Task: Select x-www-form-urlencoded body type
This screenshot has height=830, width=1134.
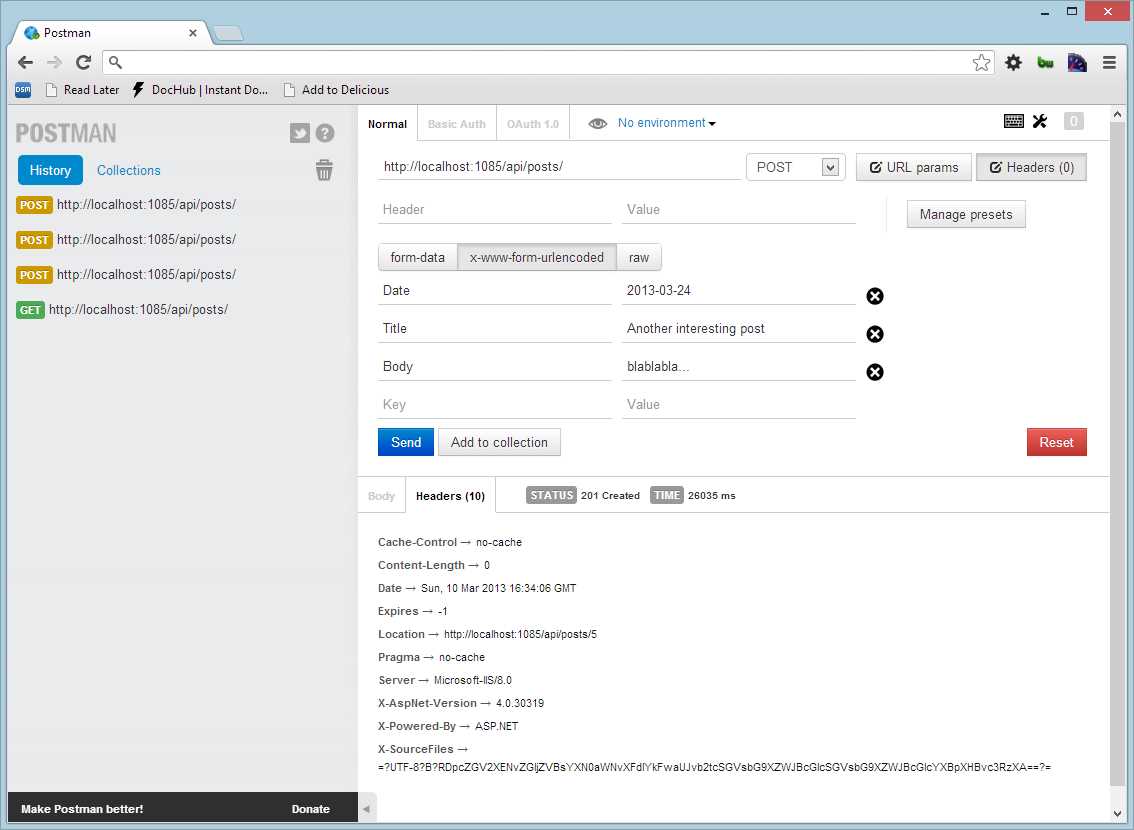Action: (537, 257)
